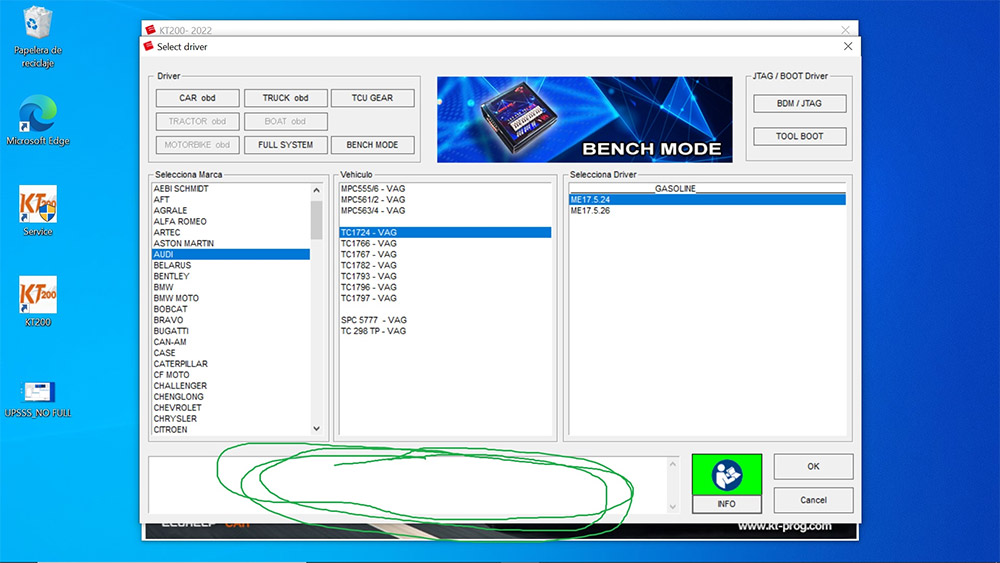Choose MPC555/6 - VAG vehicle entry
The height and width of the screenshot is (563, 1000).
(445, 189)
